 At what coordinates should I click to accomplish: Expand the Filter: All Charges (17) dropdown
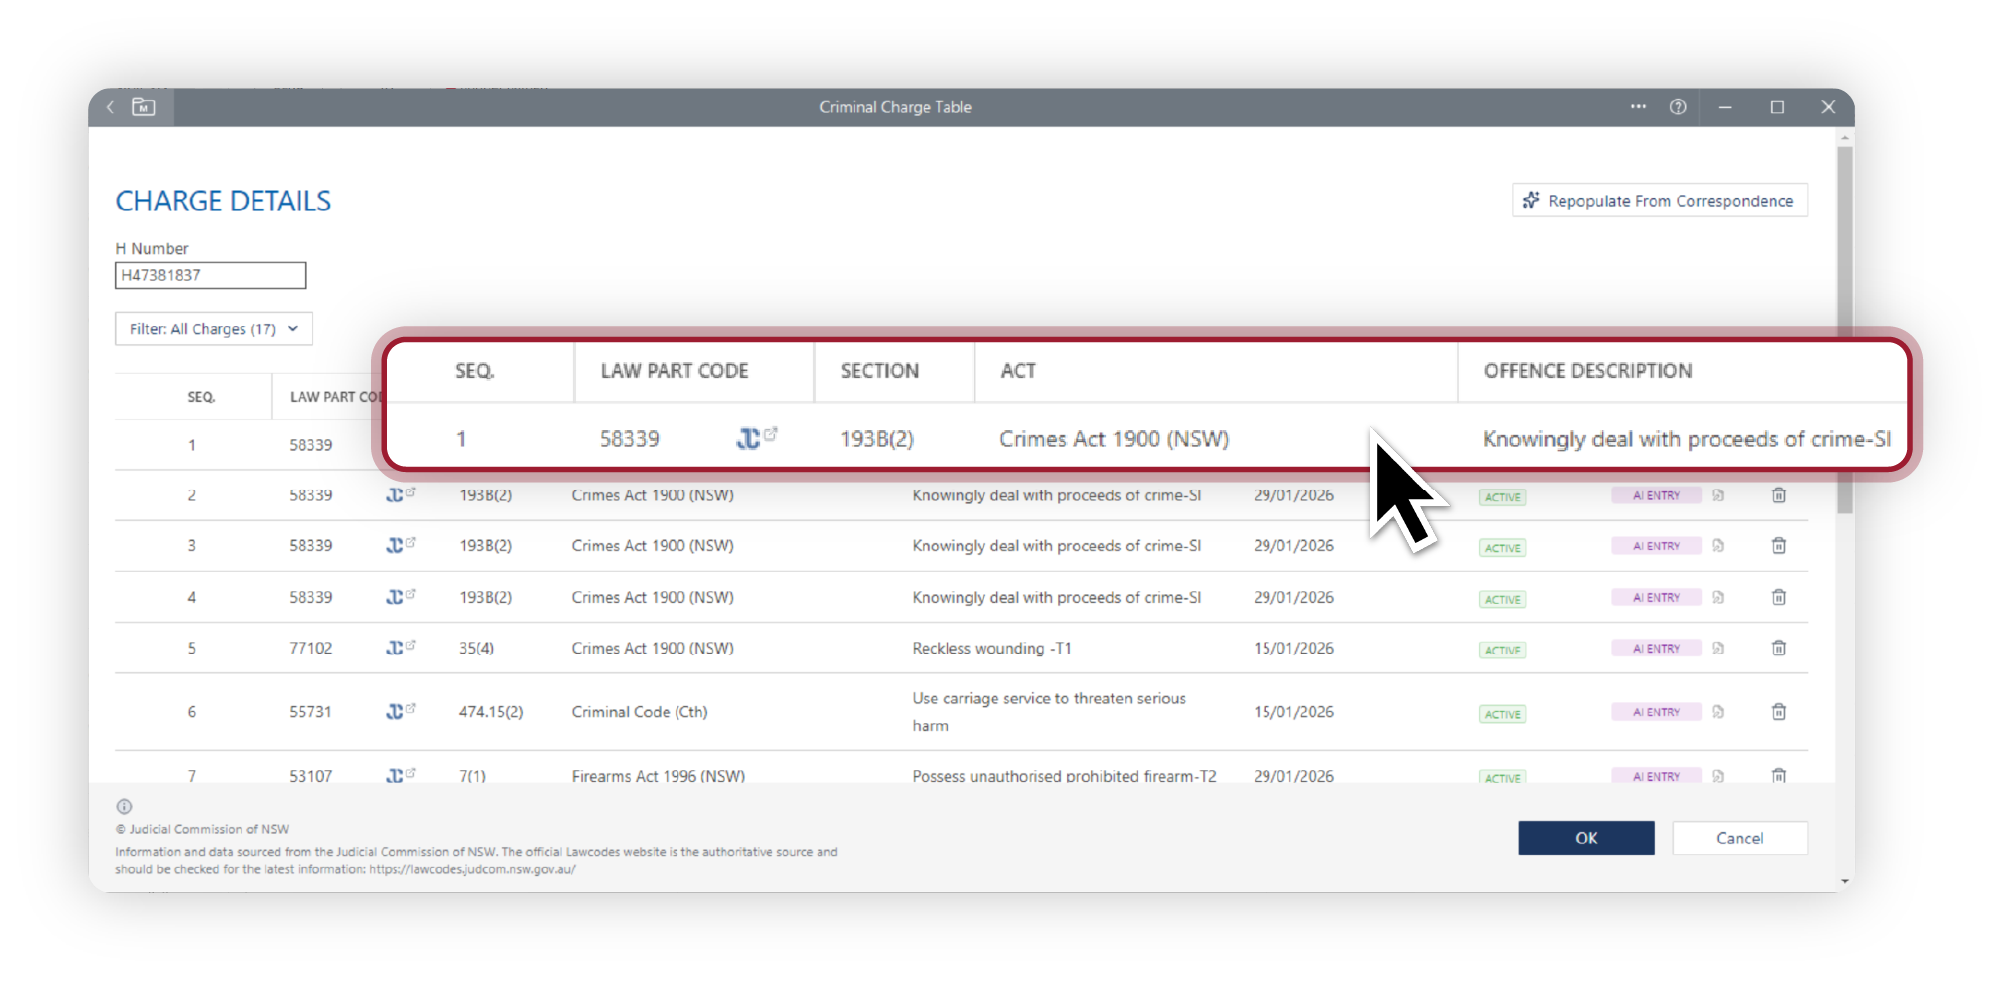click(x=214, y=329)
